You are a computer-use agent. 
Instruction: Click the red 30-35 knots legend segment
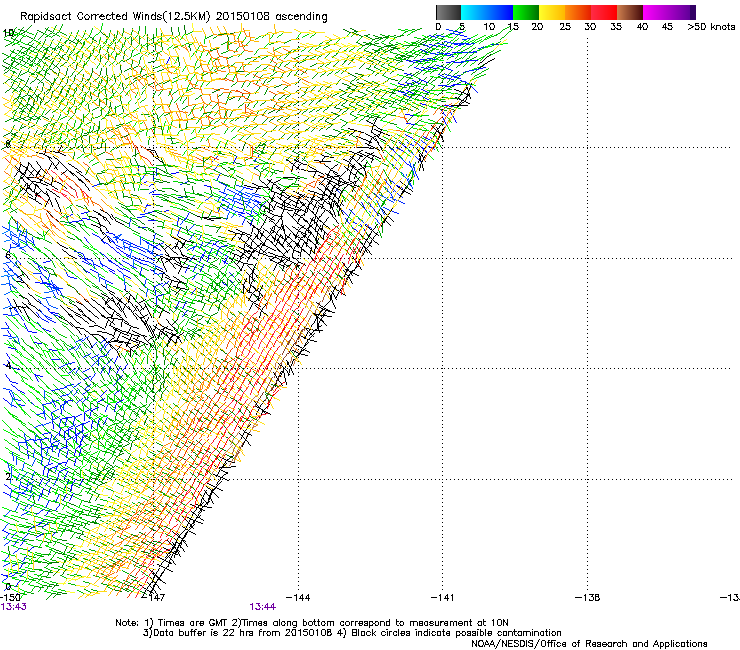pyautogui.click(x=604, y=12)
